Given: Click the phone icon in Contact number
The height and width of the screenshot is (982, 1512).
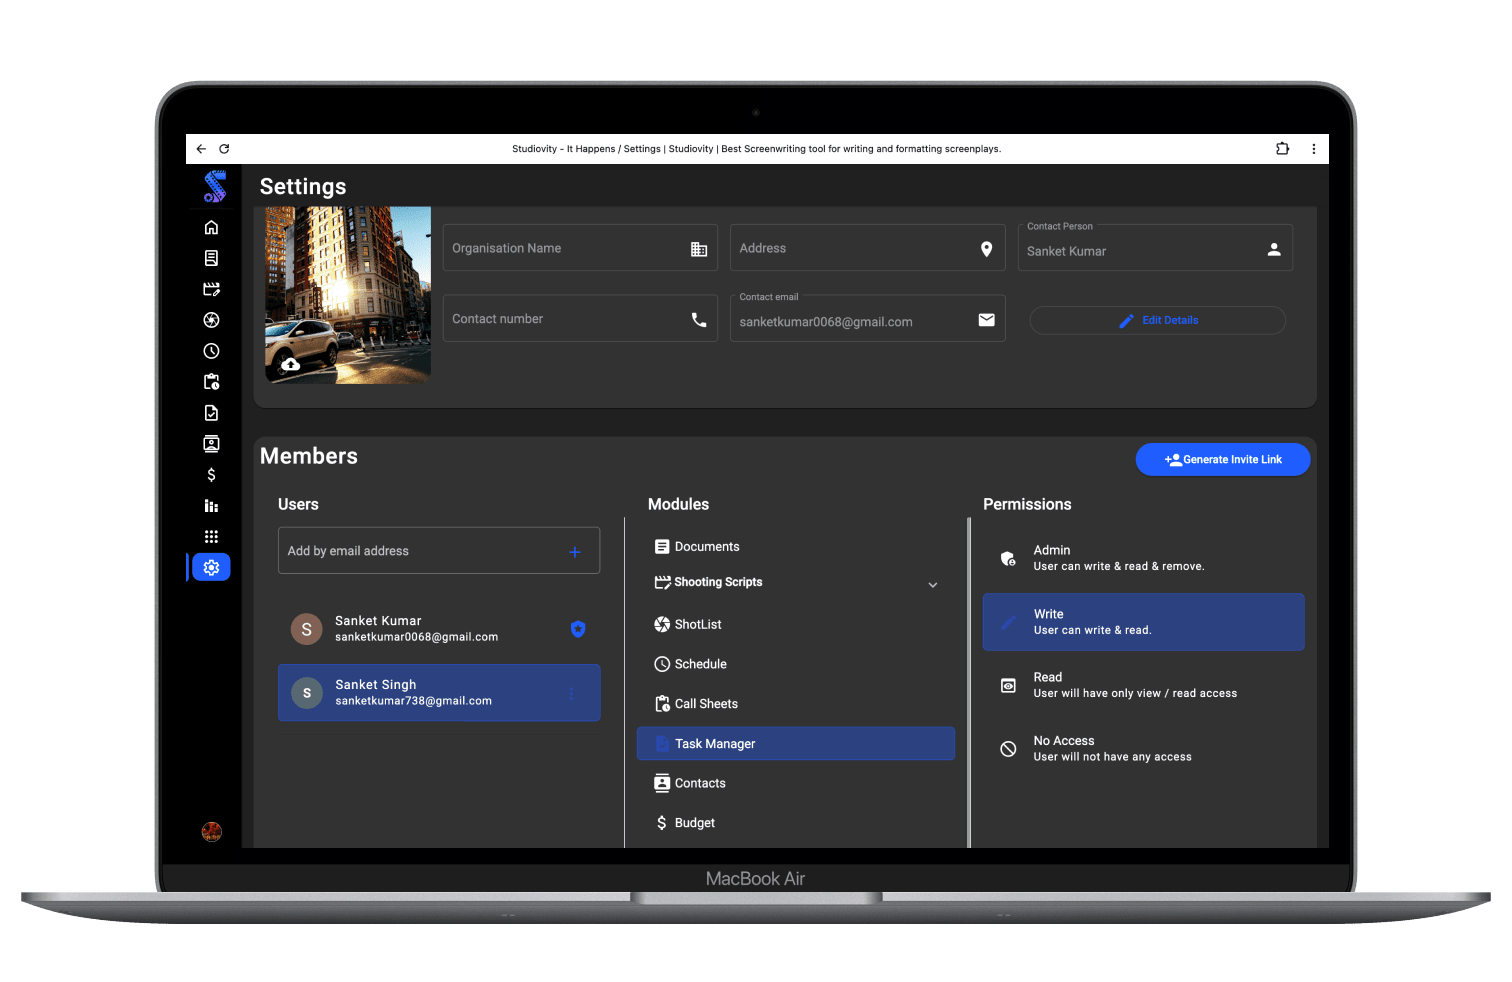Looking at the screenshot, I should click(699, 320).
